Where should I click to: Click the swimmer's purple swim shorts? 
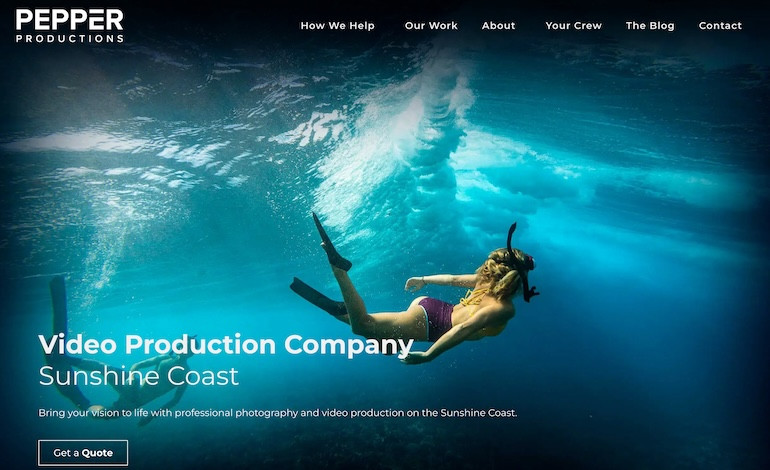pyautogui.click(x=437, y=317)
